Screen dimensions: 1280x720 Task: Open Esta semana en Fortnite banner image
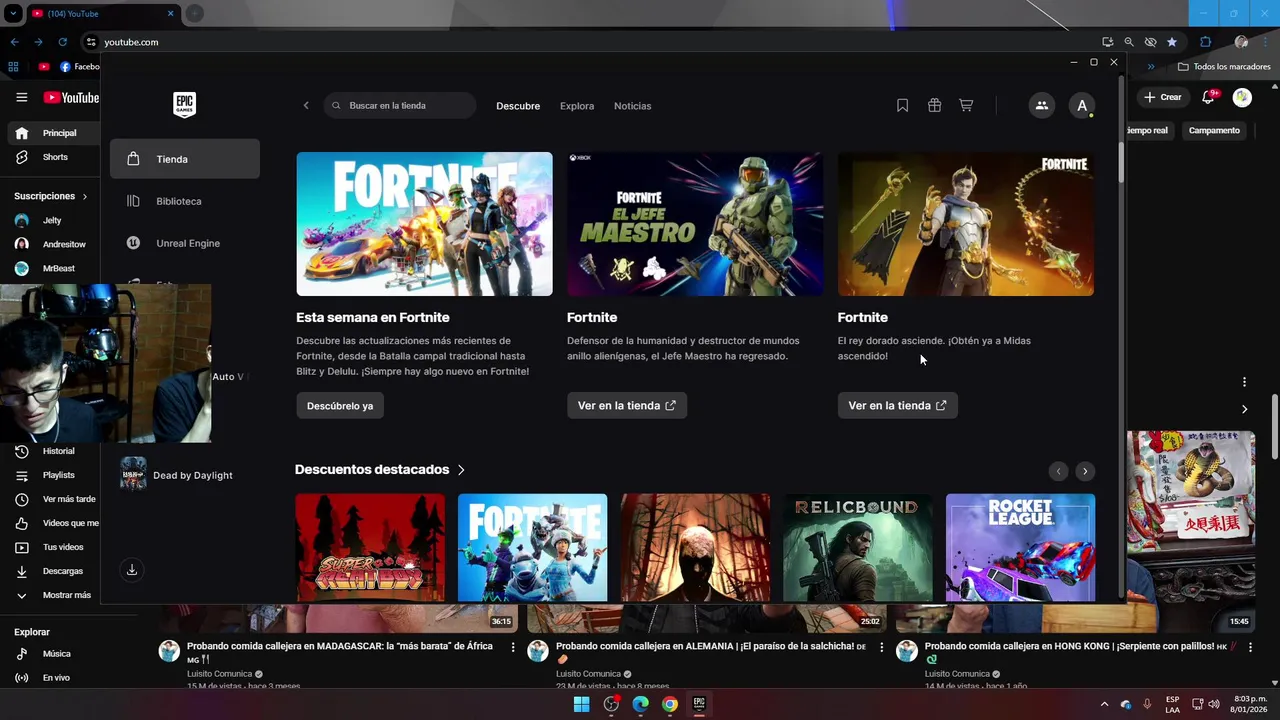[x=424, y=224]
